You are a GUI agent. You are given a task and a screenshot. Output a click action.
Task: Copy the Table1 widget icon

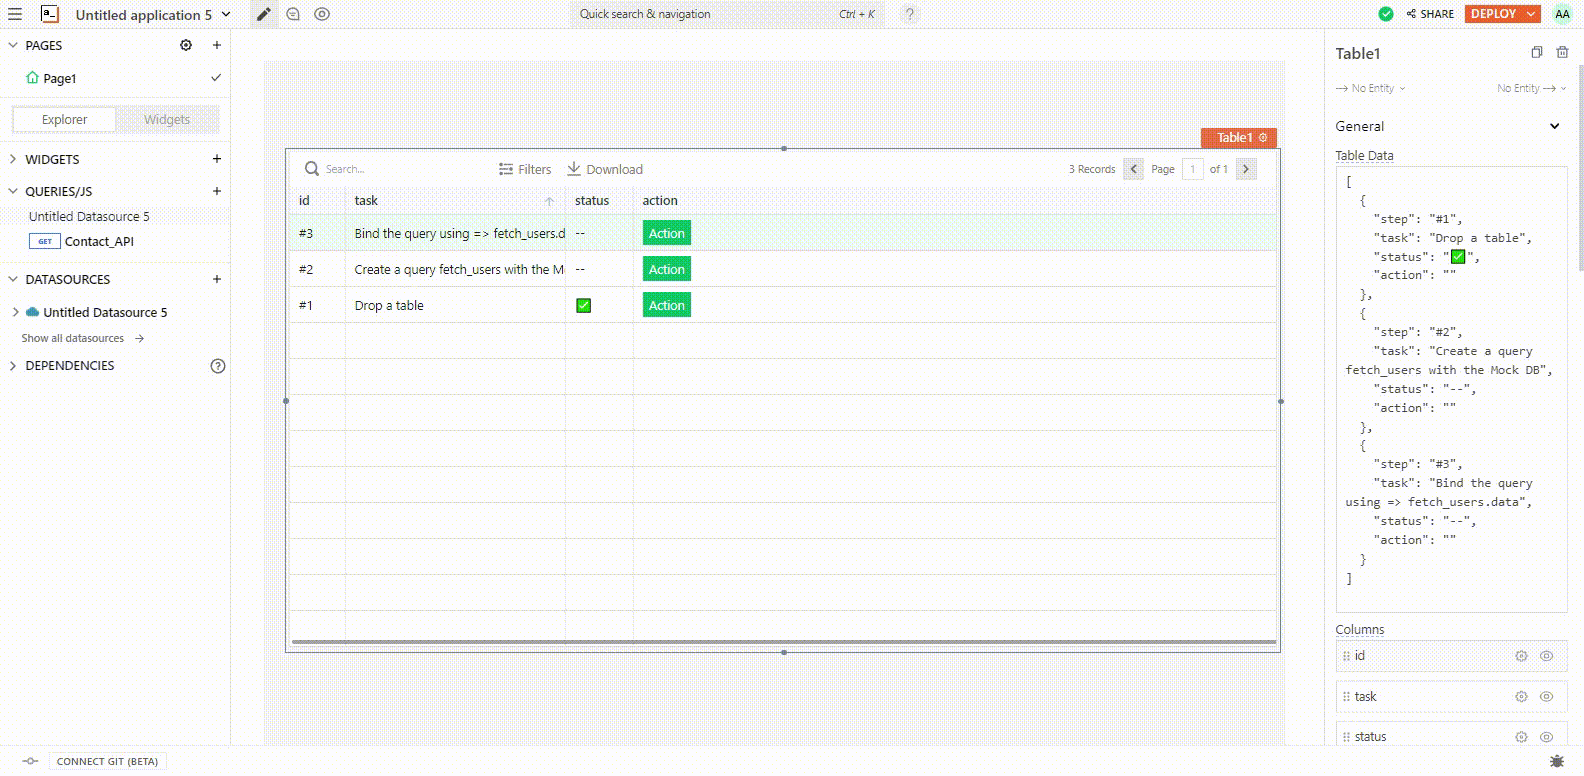click(1537, 53)
